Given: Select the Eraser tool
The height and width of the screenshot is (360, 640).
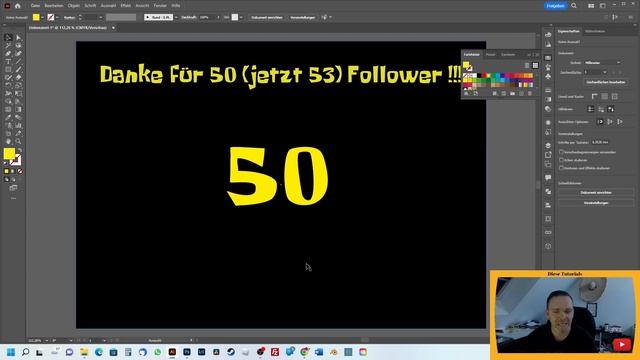Looking at the screenshot, I should pos(18,78).
